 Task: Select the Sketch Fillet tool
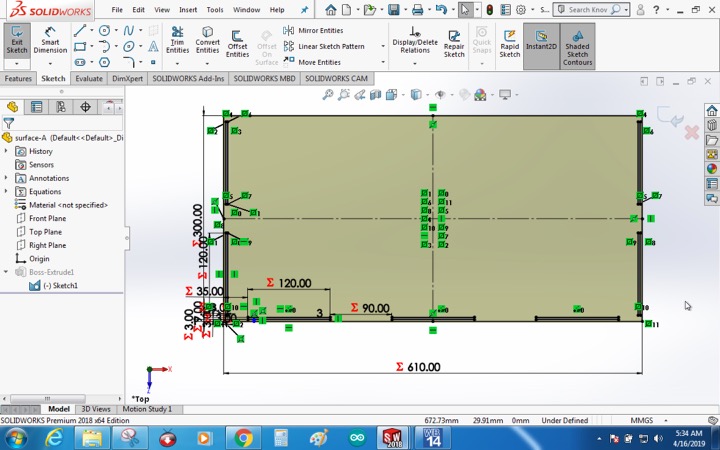[x=129, y=62]
